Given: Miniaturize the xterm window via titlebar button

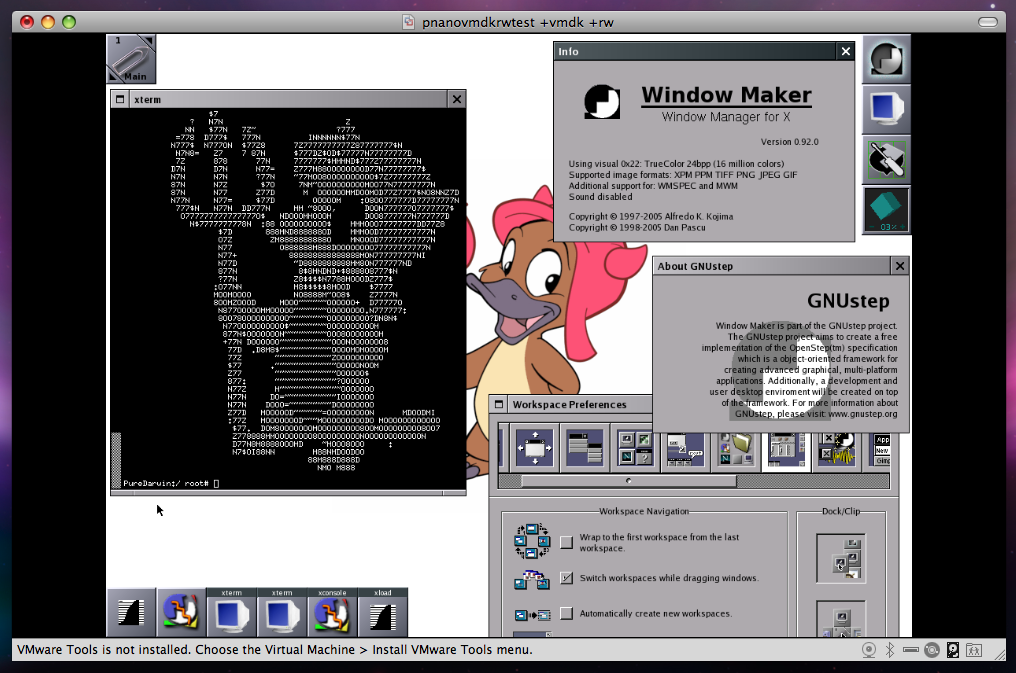Looking at the screenshot, I should pos(120,99).
